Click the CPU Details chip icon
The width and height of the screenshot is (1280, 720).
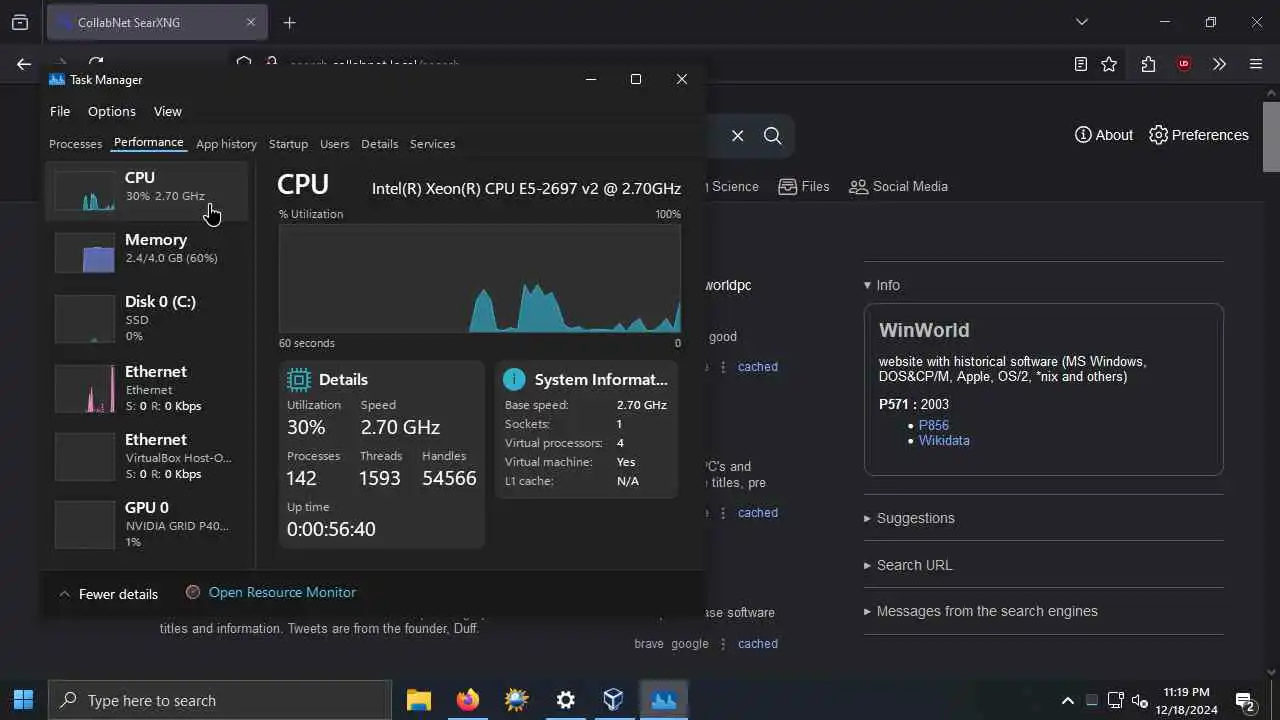pos(298,379)
